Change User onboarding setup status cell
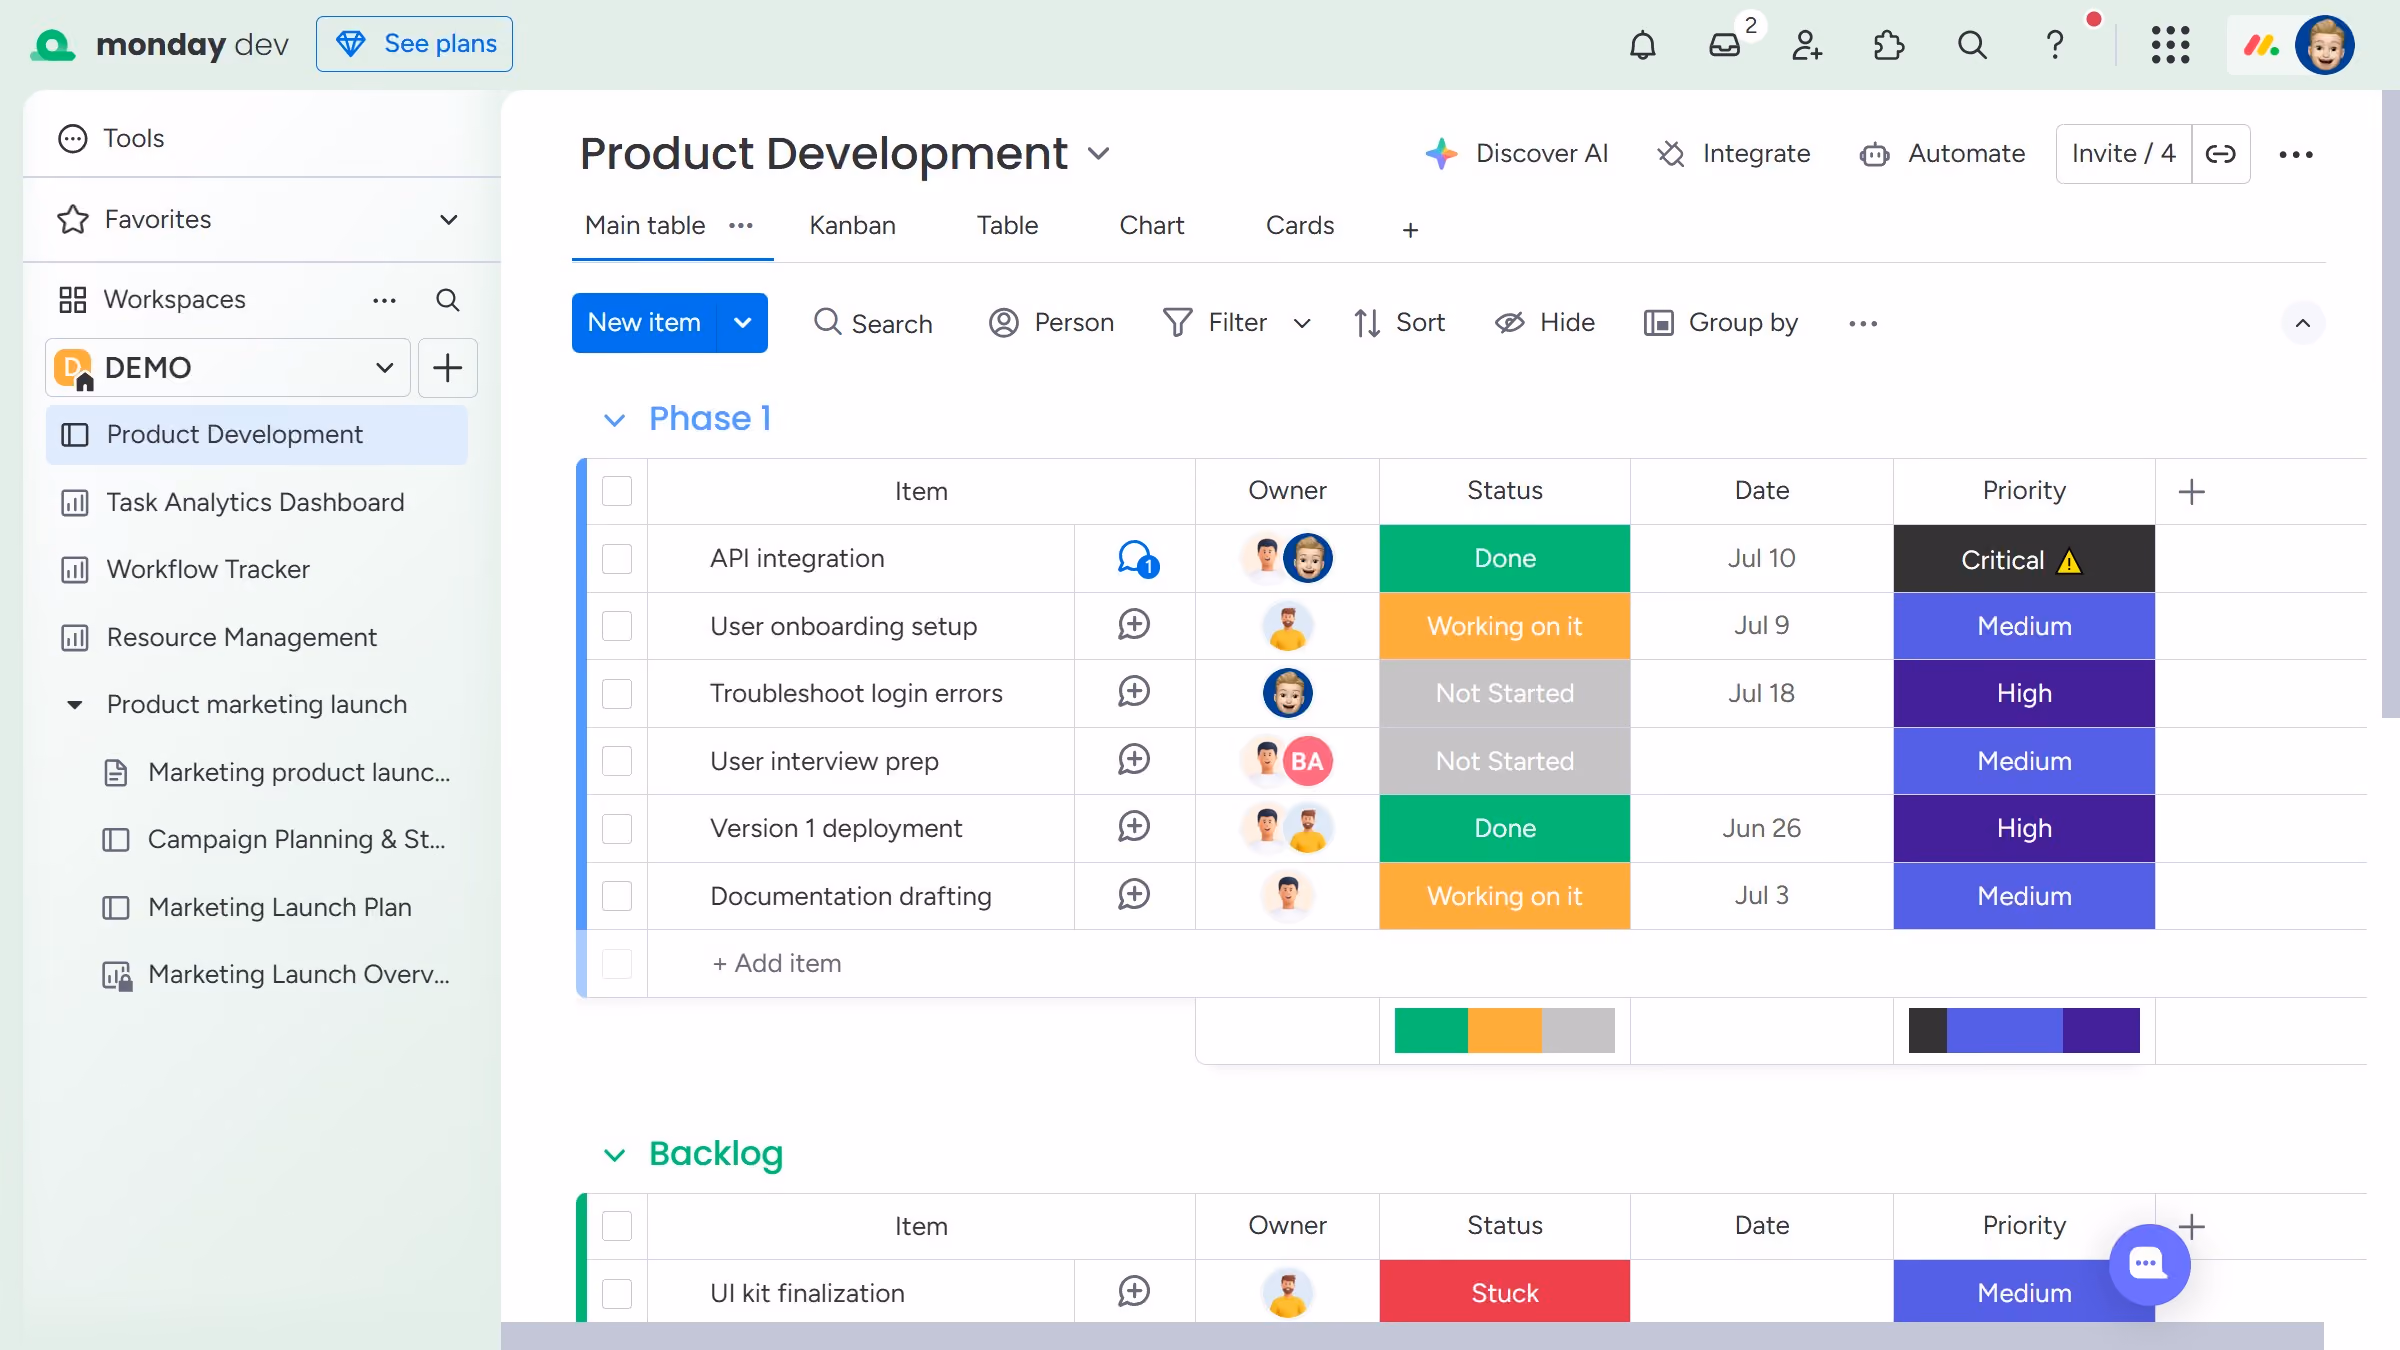The image size is (2400, 1350). tap(1504, 626)
